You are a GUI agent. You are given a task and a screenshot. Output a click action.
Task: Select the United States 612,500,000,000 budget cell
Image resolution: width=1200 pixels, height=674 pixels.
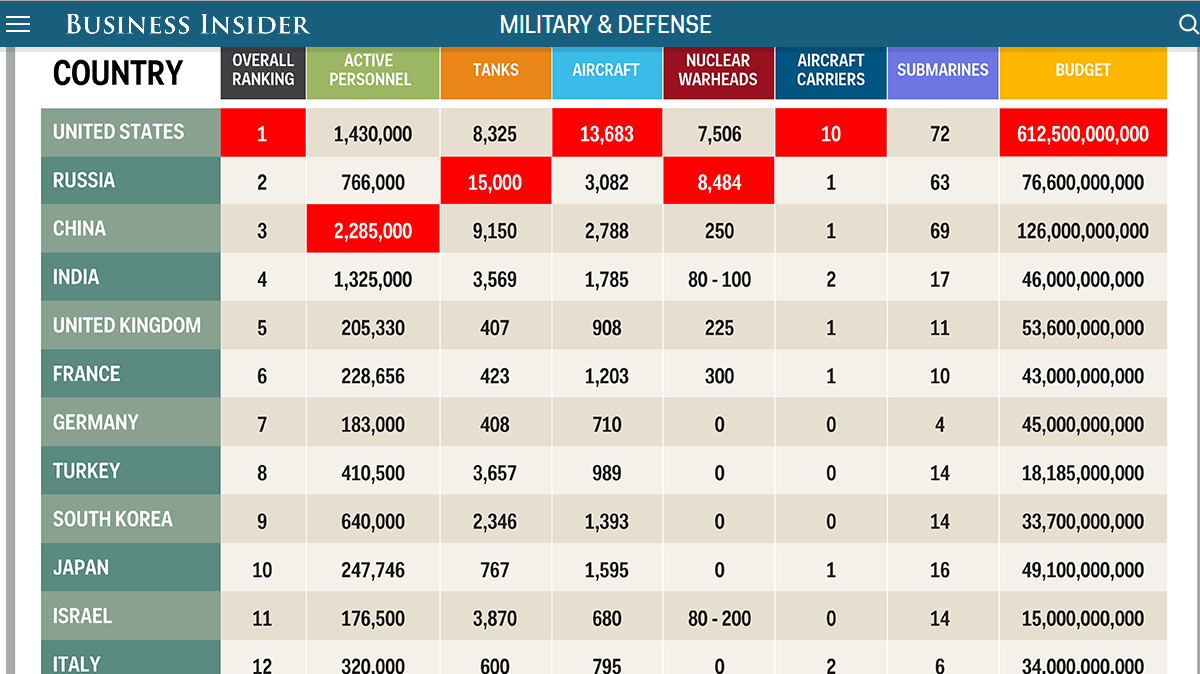click(1083, 134)
